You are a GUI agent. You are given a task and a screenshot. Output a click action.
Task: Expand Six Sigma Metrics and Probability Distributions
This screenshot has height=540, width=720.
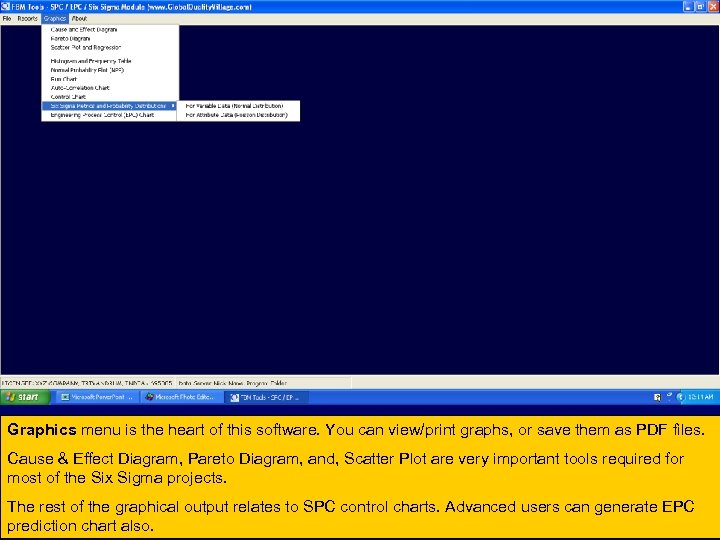pyautogui.click(x=109, y=106)
